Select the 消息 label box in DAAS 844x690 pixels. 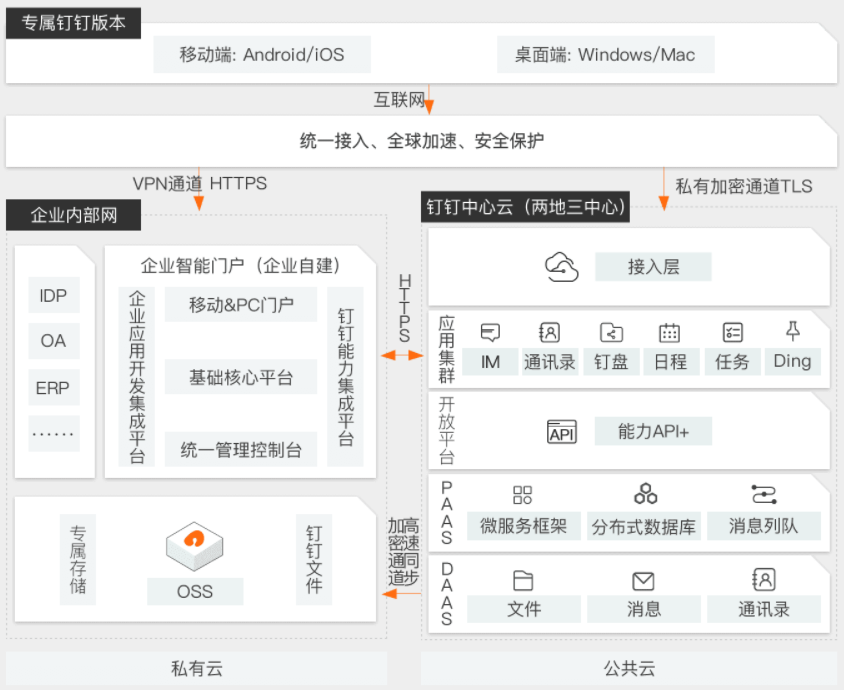pos(644,609)
